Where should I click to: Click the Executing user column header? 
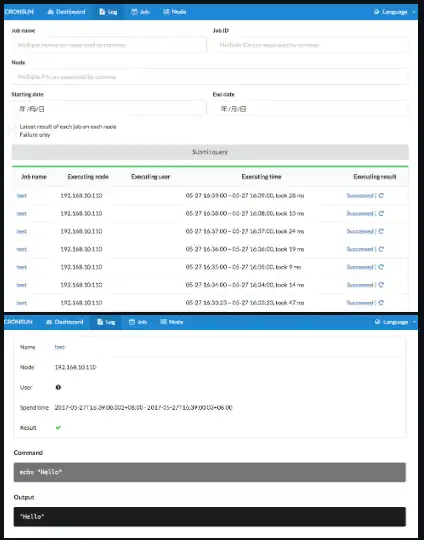tap(151, 177)
